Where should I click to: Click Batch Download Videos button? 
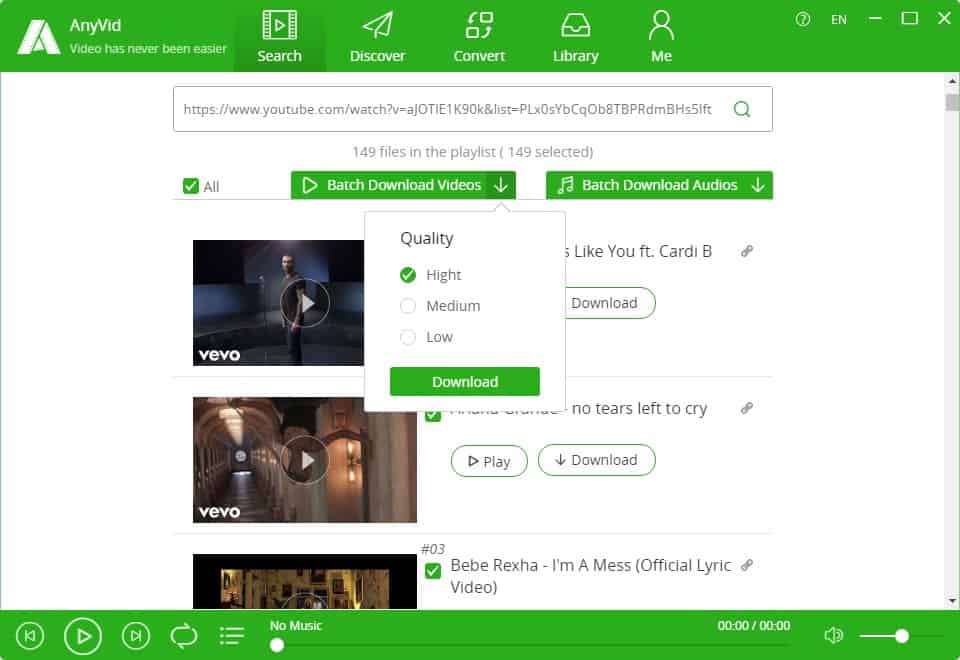pos(389,185)
